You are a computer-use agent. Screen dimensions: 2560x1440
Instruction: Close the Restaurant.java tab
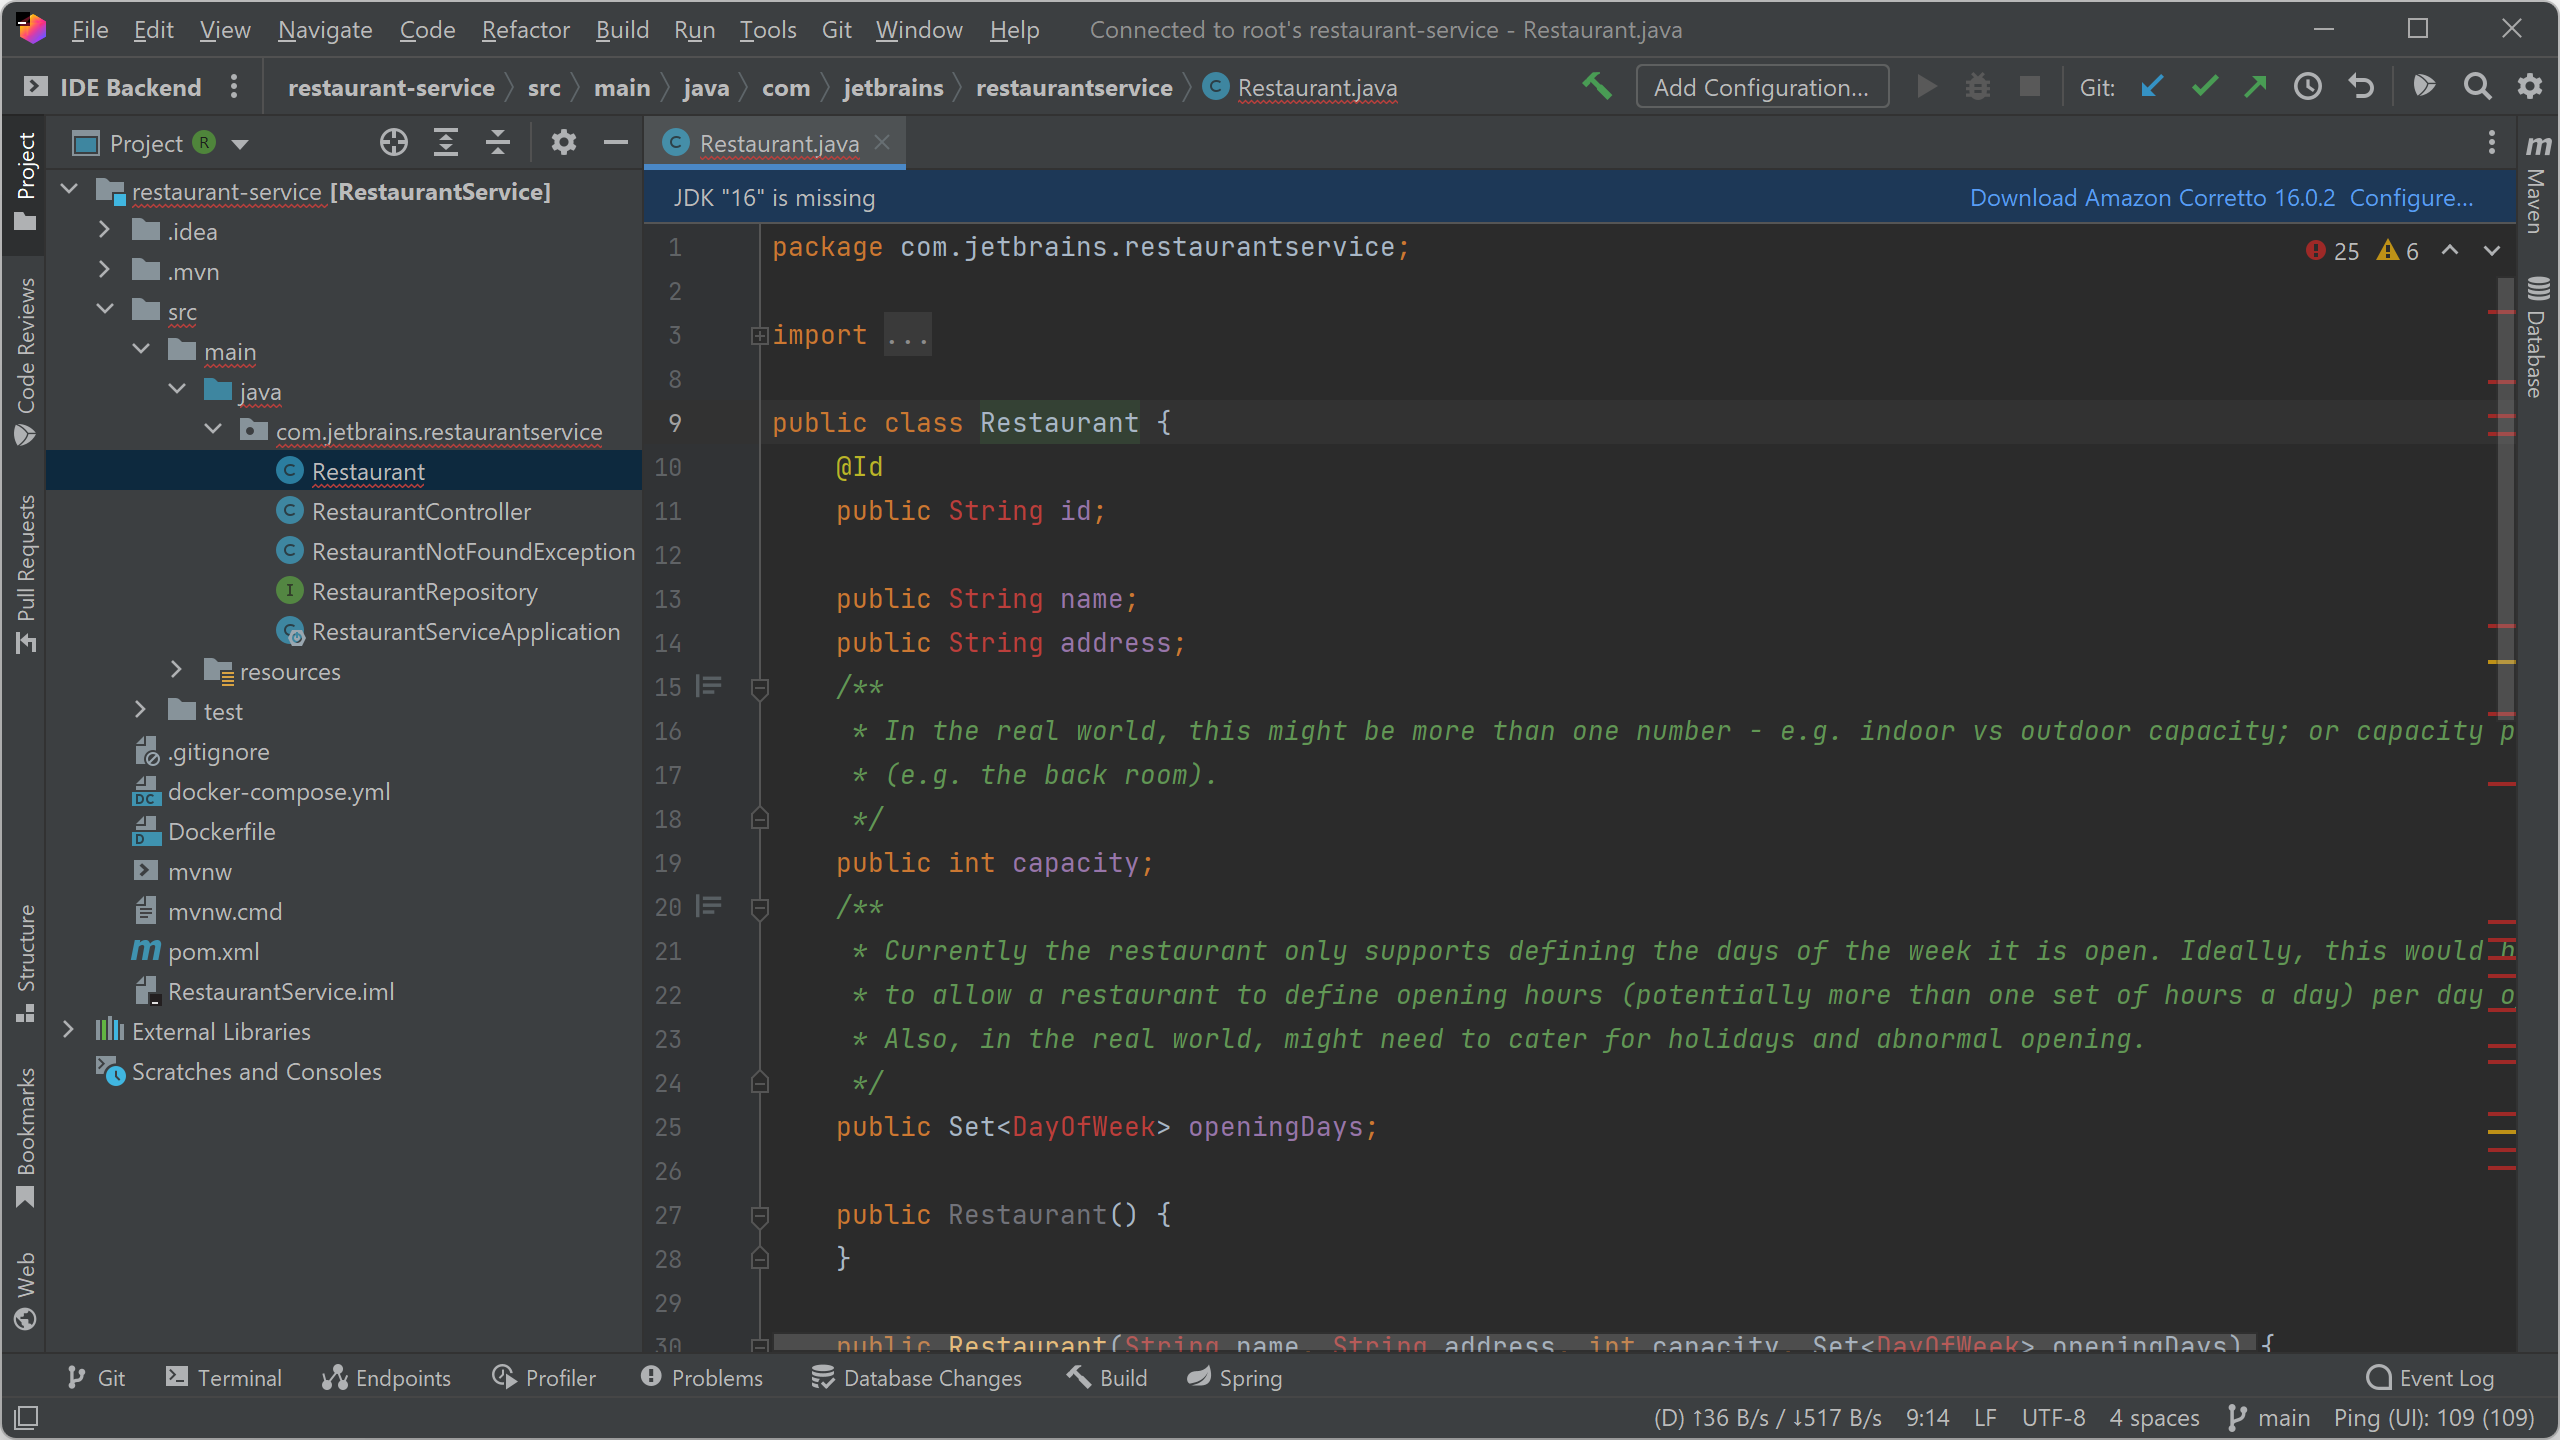click(x=882, y=143)
